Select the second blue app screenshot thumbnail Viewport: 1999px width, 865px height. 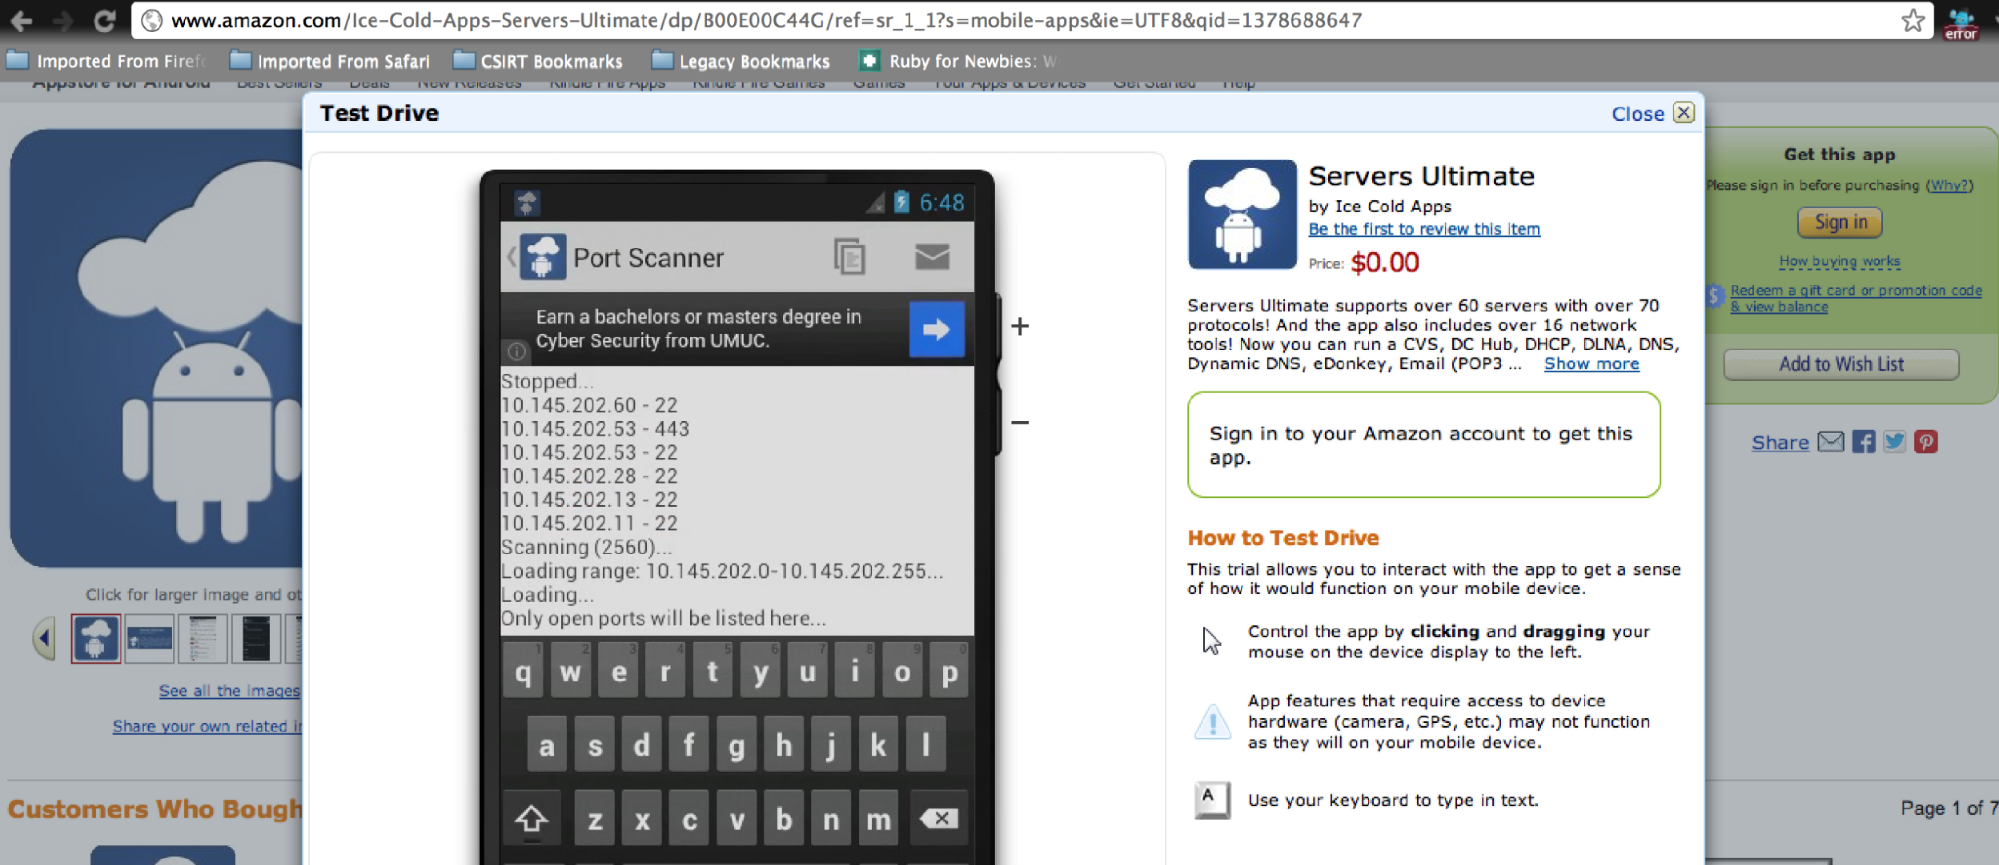click(150, 638)
